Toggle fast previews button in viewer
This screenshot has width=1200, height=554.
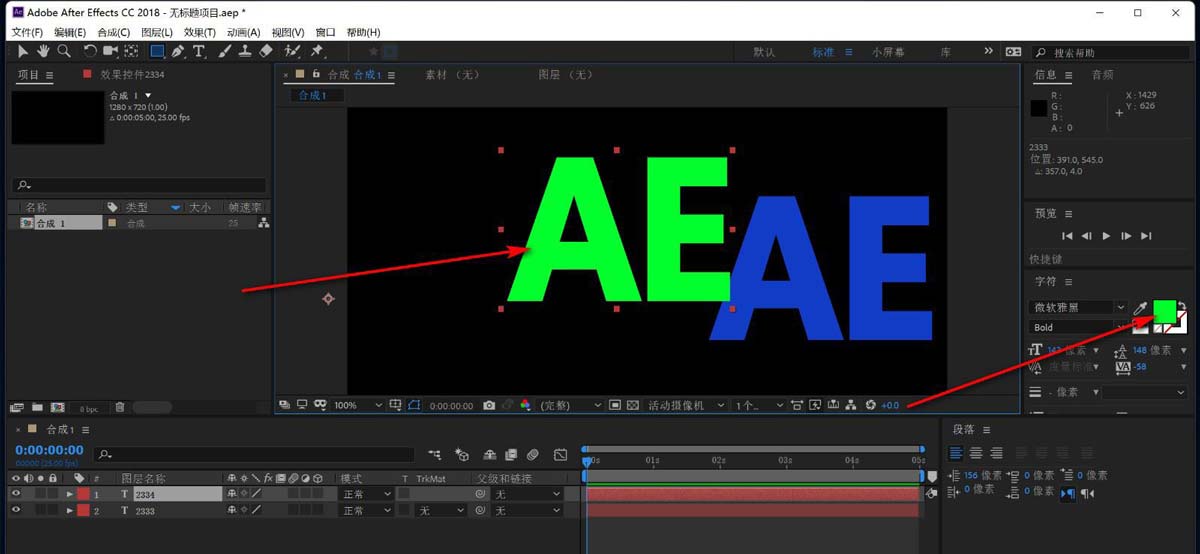coord(815,405)
